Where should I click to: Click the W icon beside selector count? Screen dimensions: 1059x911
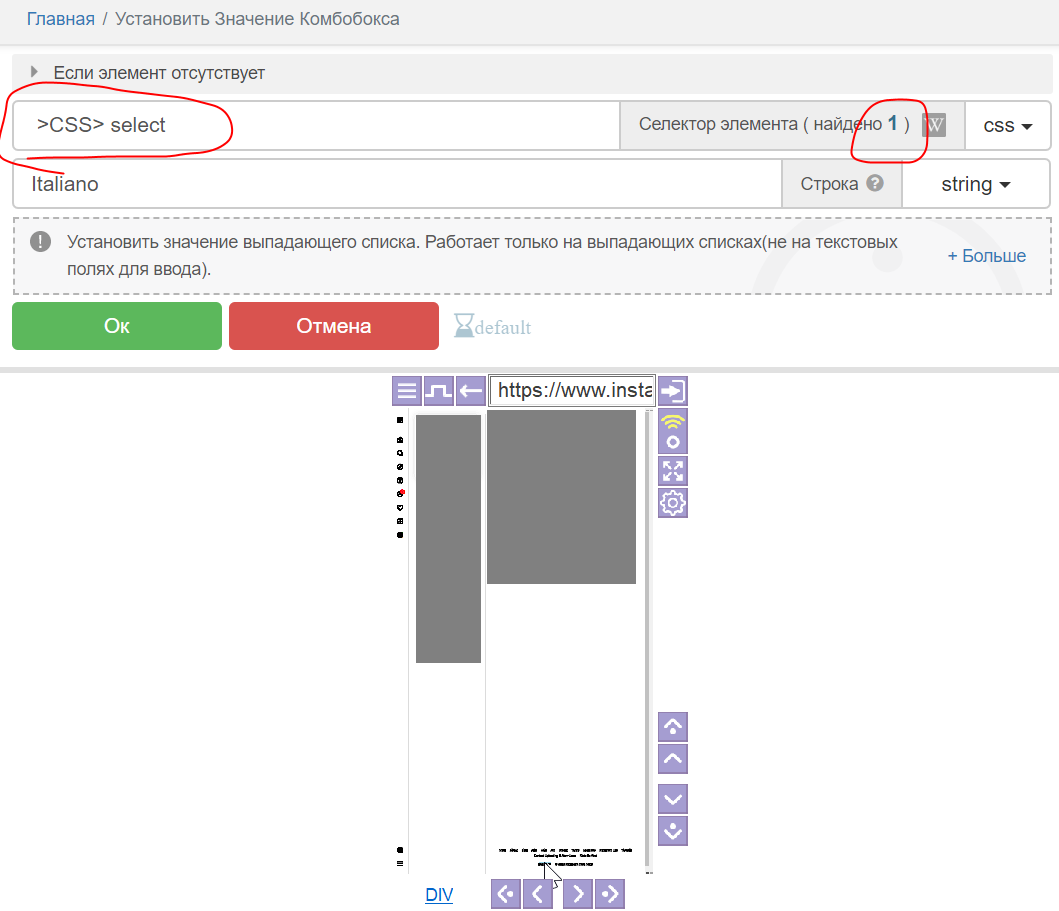click(933, 125)
